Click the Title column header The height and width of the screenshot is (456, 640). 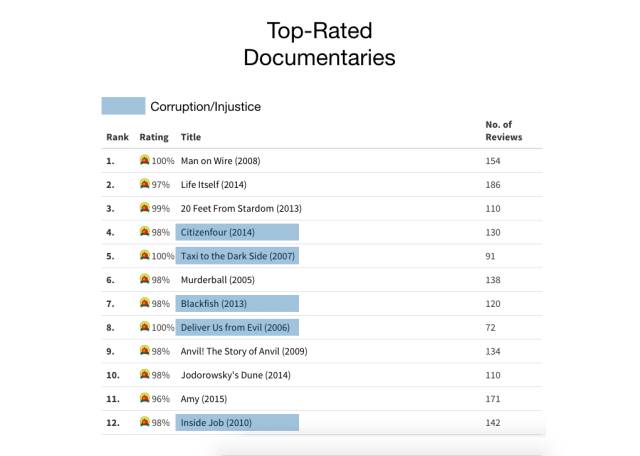pyautogui.click(x=191, y=137)
